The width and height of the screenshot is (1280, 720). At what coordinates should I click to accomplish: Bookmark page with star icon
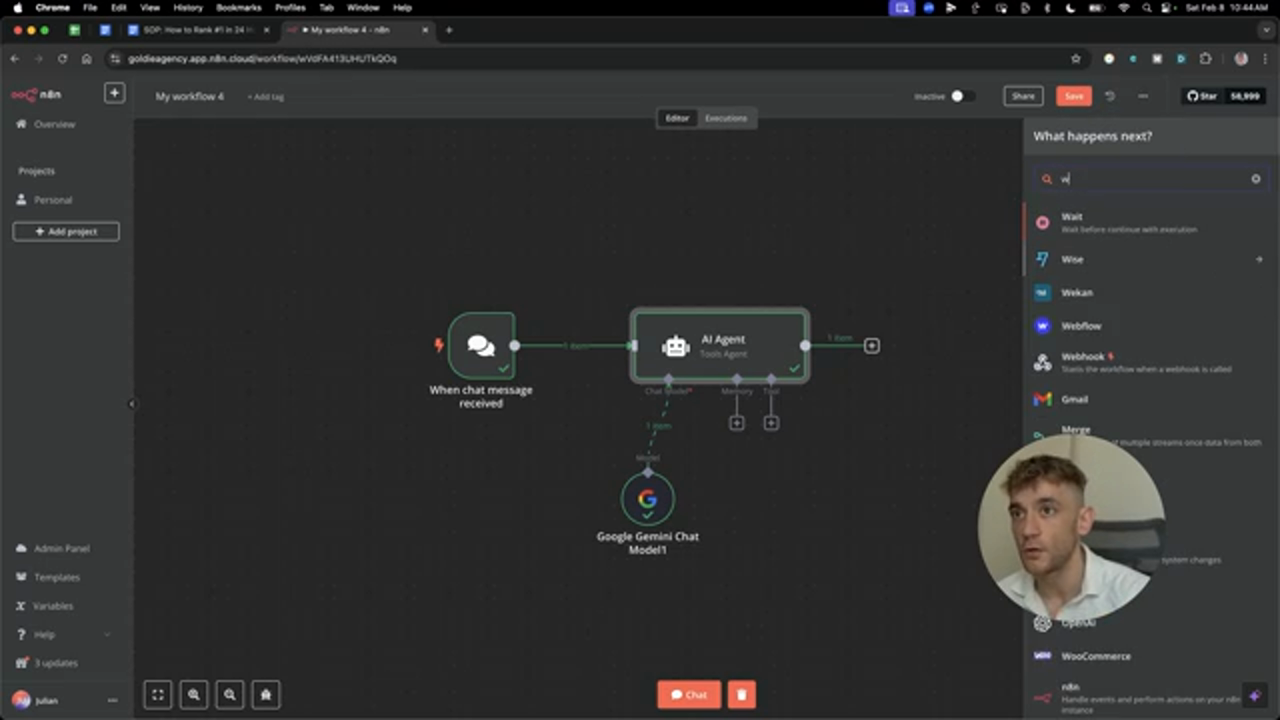click(x=1076, y=59)
